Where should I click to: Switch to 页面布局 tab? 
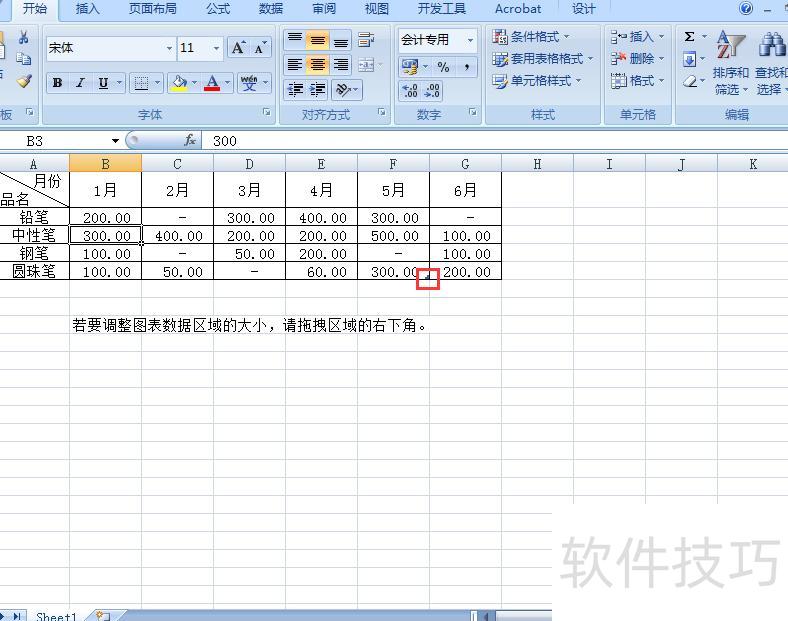tap(153, 9)
